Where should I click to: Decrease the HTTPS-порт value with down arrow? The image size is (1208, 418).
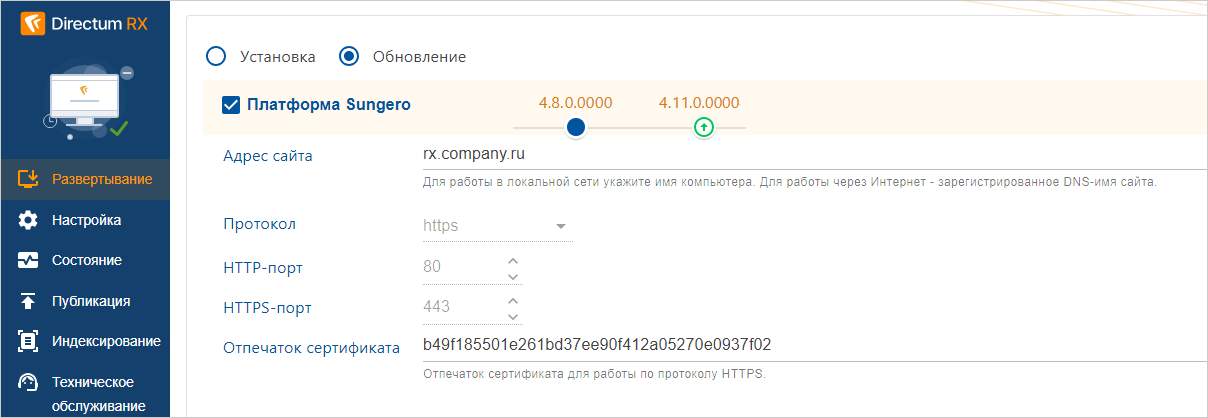coord(513,316)
